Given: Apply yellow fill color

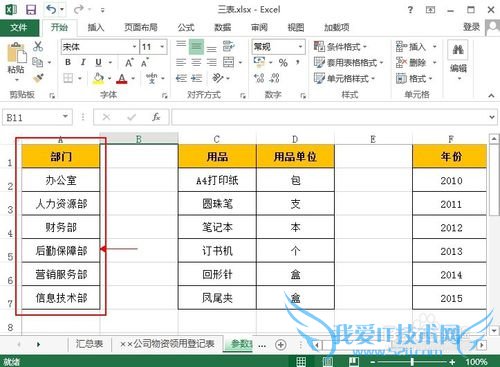Looking at the screenshot, I should (99, 79).
